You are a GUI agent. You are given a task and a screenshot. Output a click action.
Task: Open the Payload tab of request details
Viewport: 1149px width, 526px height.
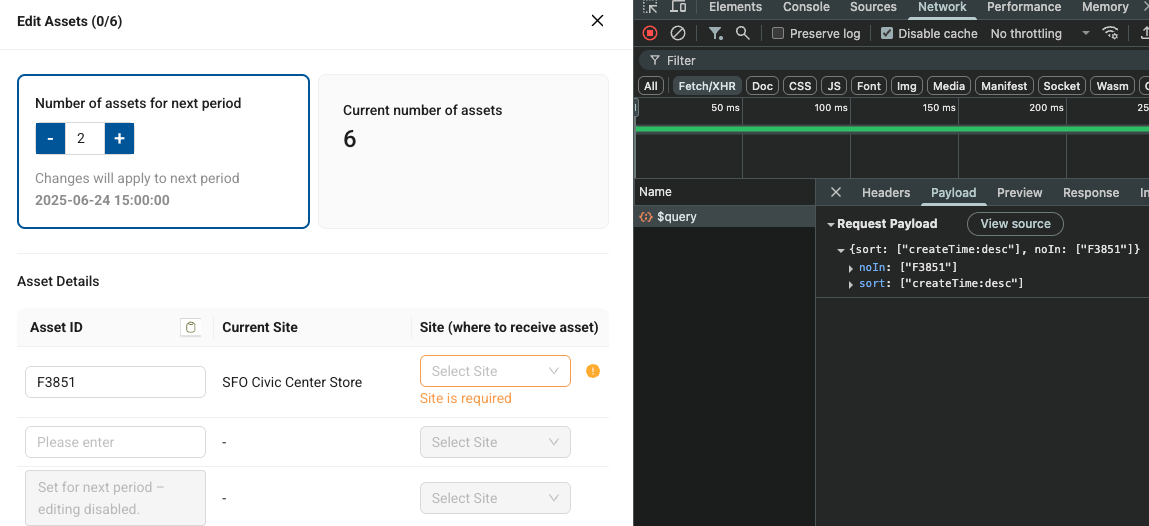pos(953,193)
